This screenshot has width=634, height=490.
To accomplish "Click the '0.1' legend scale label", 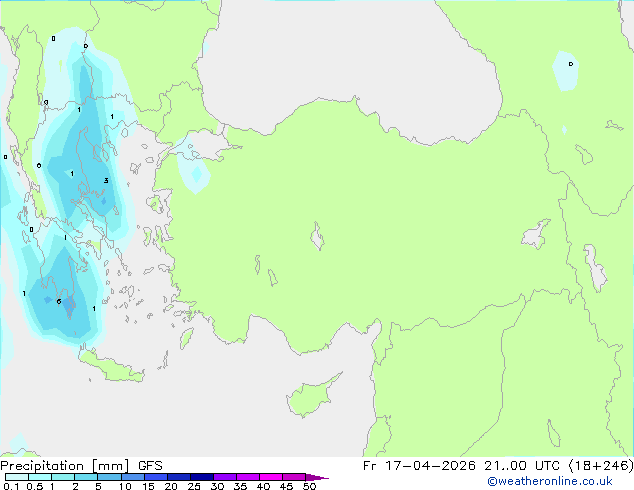I will coord(11,486).
